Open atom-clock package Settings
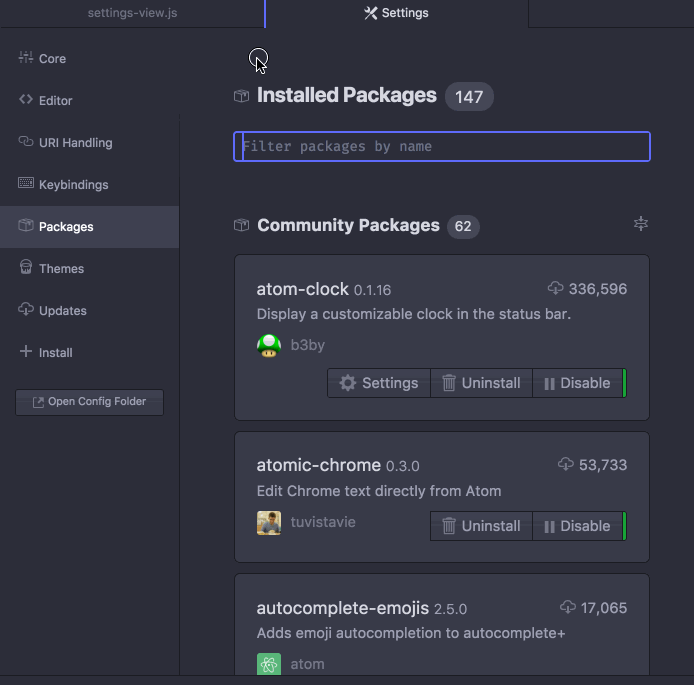This screenshot has width=694, height=685. pos(379,383)
